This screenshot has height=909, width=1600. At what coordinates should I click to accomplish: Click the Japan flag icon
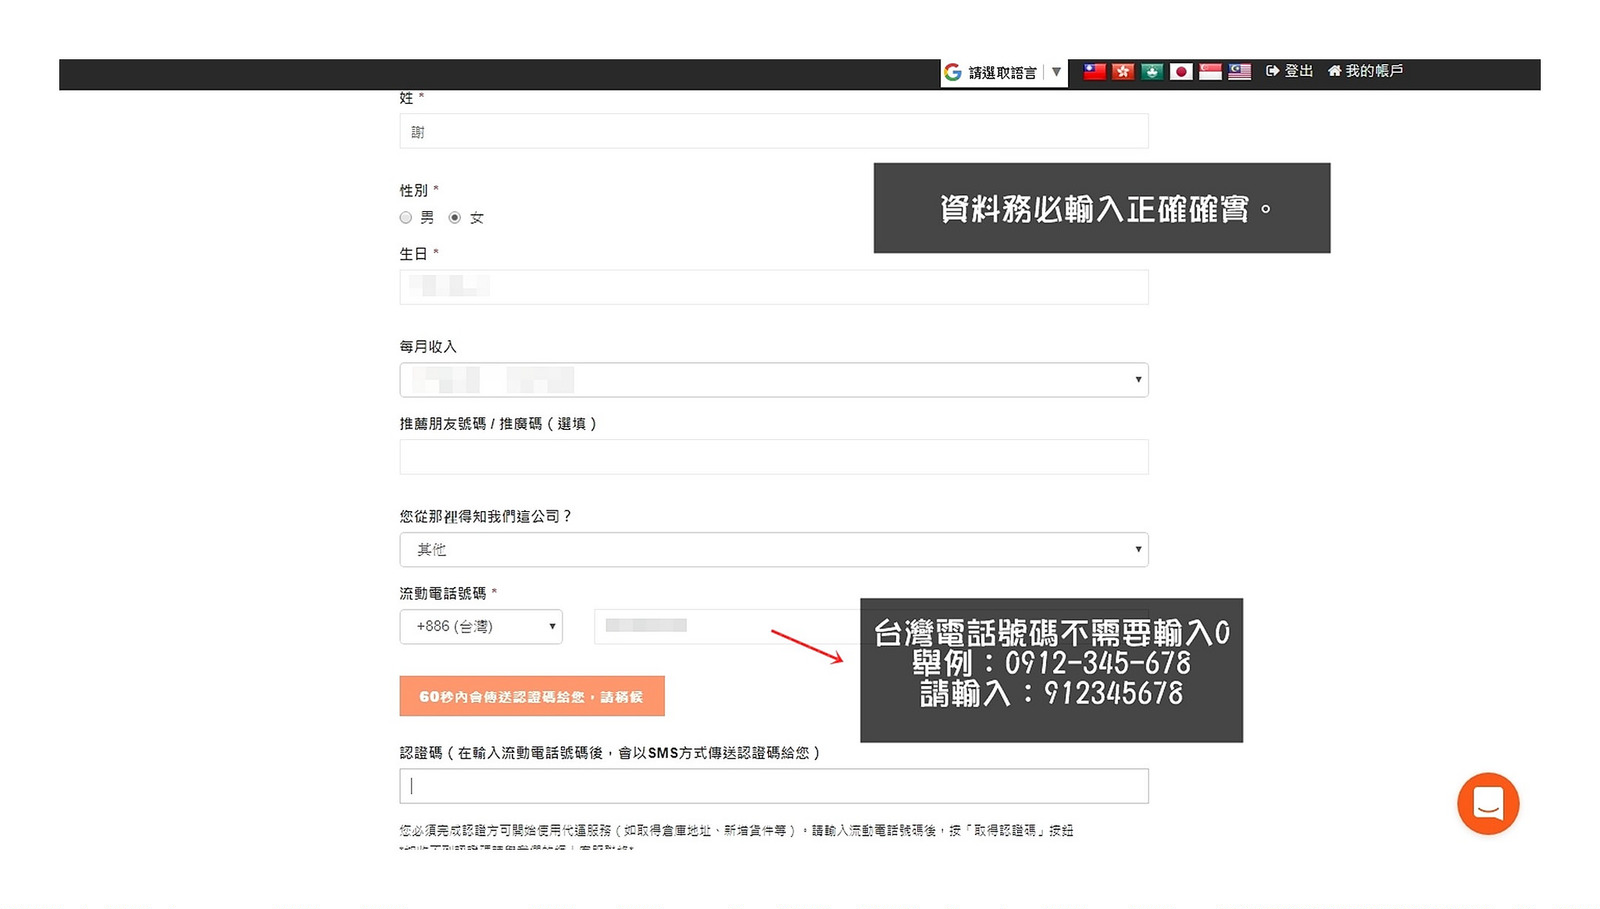point(1181,71)
